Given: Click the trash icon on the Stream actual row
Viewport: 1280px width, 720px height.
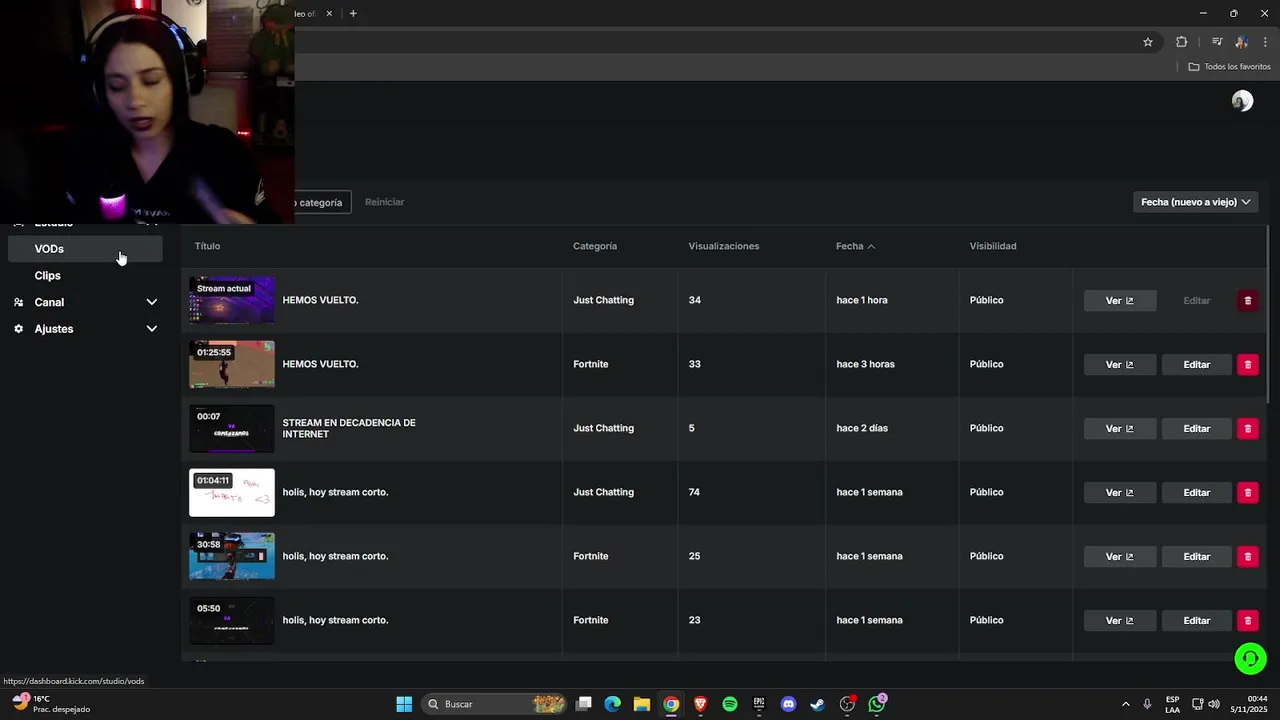Looking at the screenshot, I should 1247,301.
